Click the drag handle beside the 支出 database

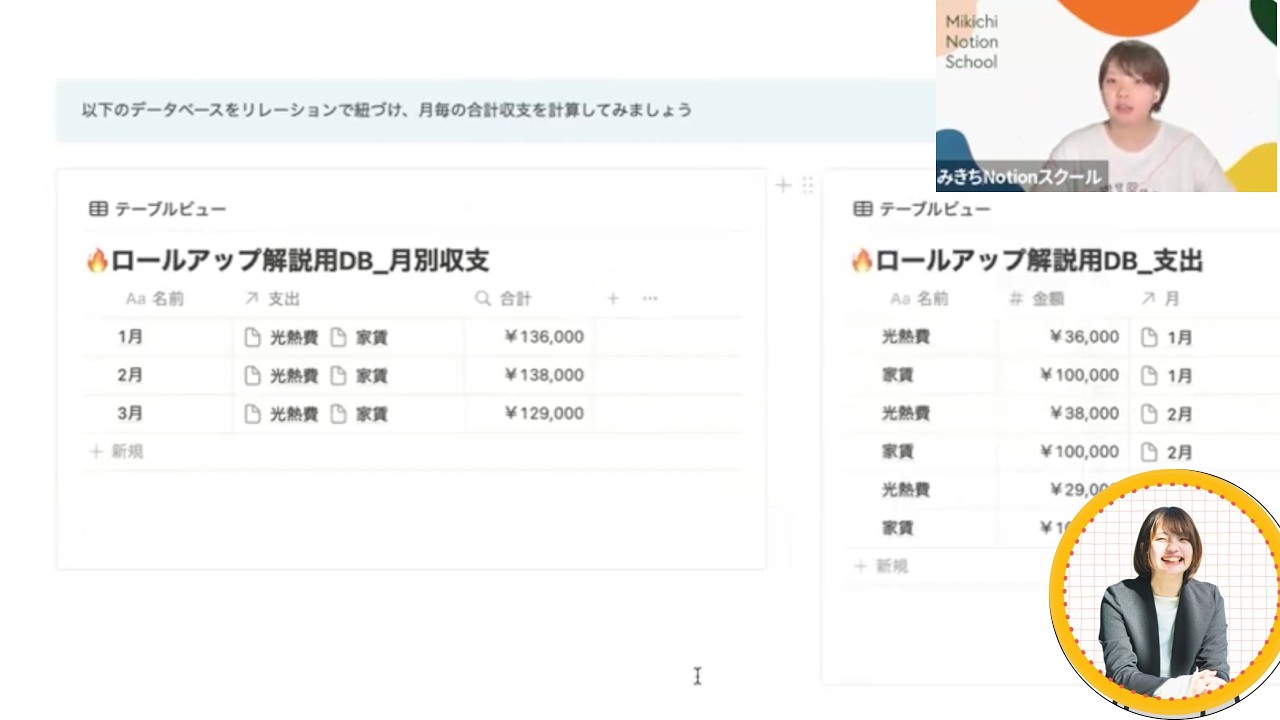coord(807,185)
